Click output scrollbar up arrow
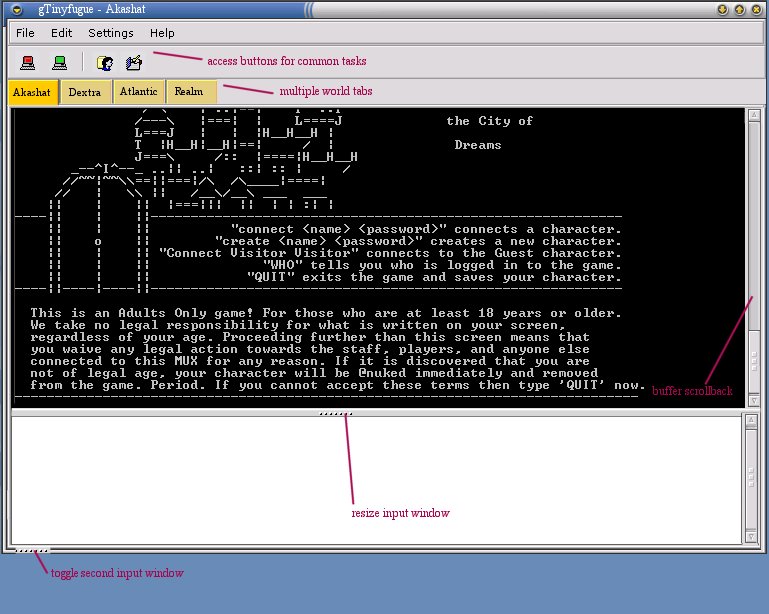The height and width of the screenshot is (614, 769). pos(754,115)
